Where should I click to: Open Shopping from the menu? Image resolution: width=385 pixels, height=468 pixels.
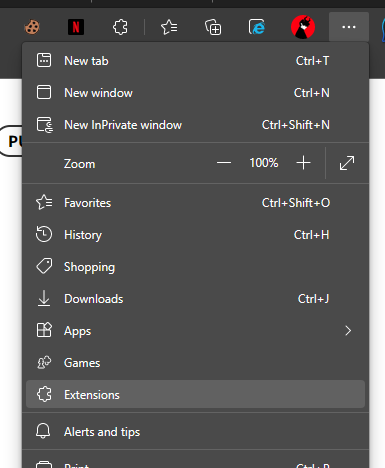195,267
